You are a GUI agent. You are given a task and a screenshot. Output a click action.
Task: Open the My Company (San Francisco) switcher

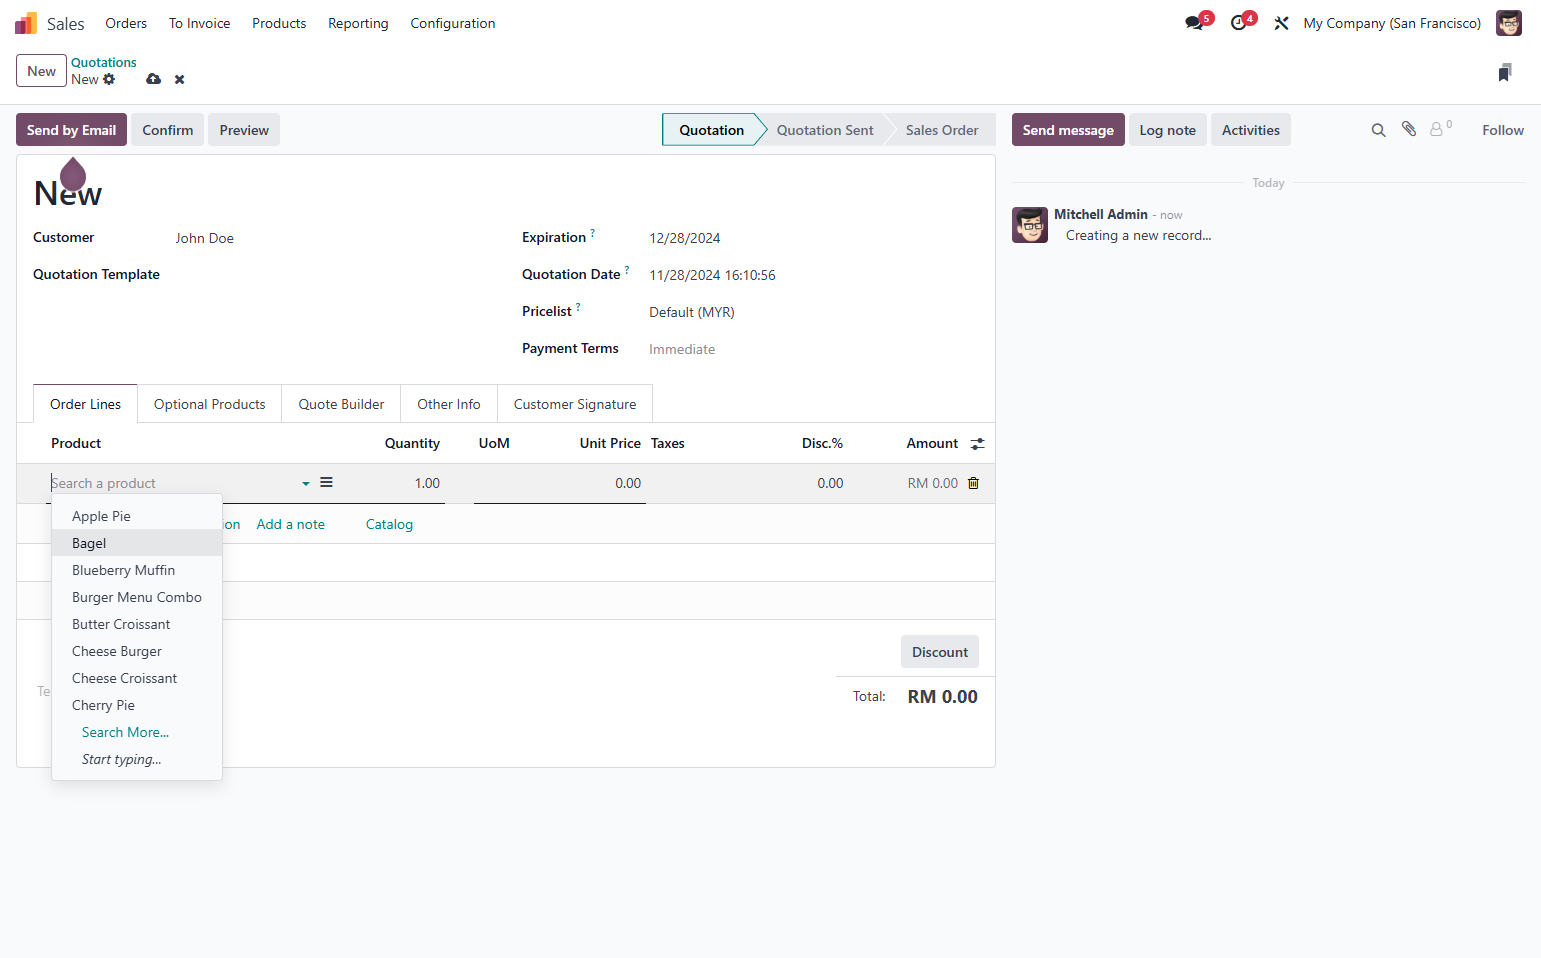[x=1392, y=23]
